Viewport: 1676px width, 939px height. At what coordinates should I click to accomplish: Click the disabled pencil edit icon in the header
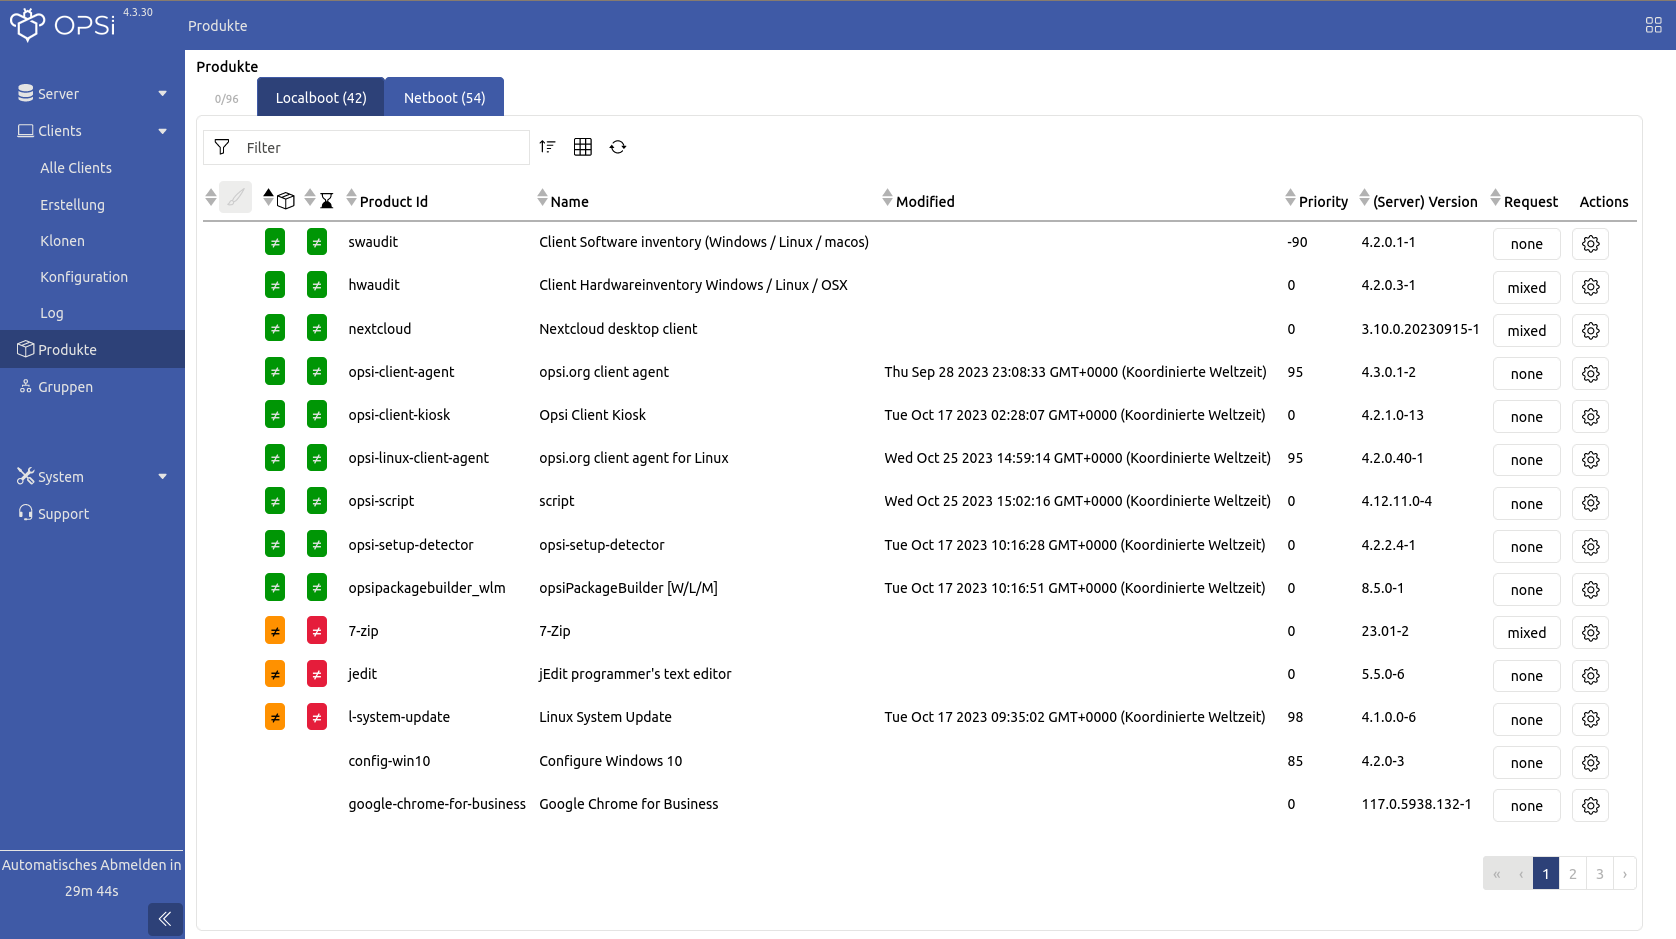(x=236, y=197)
